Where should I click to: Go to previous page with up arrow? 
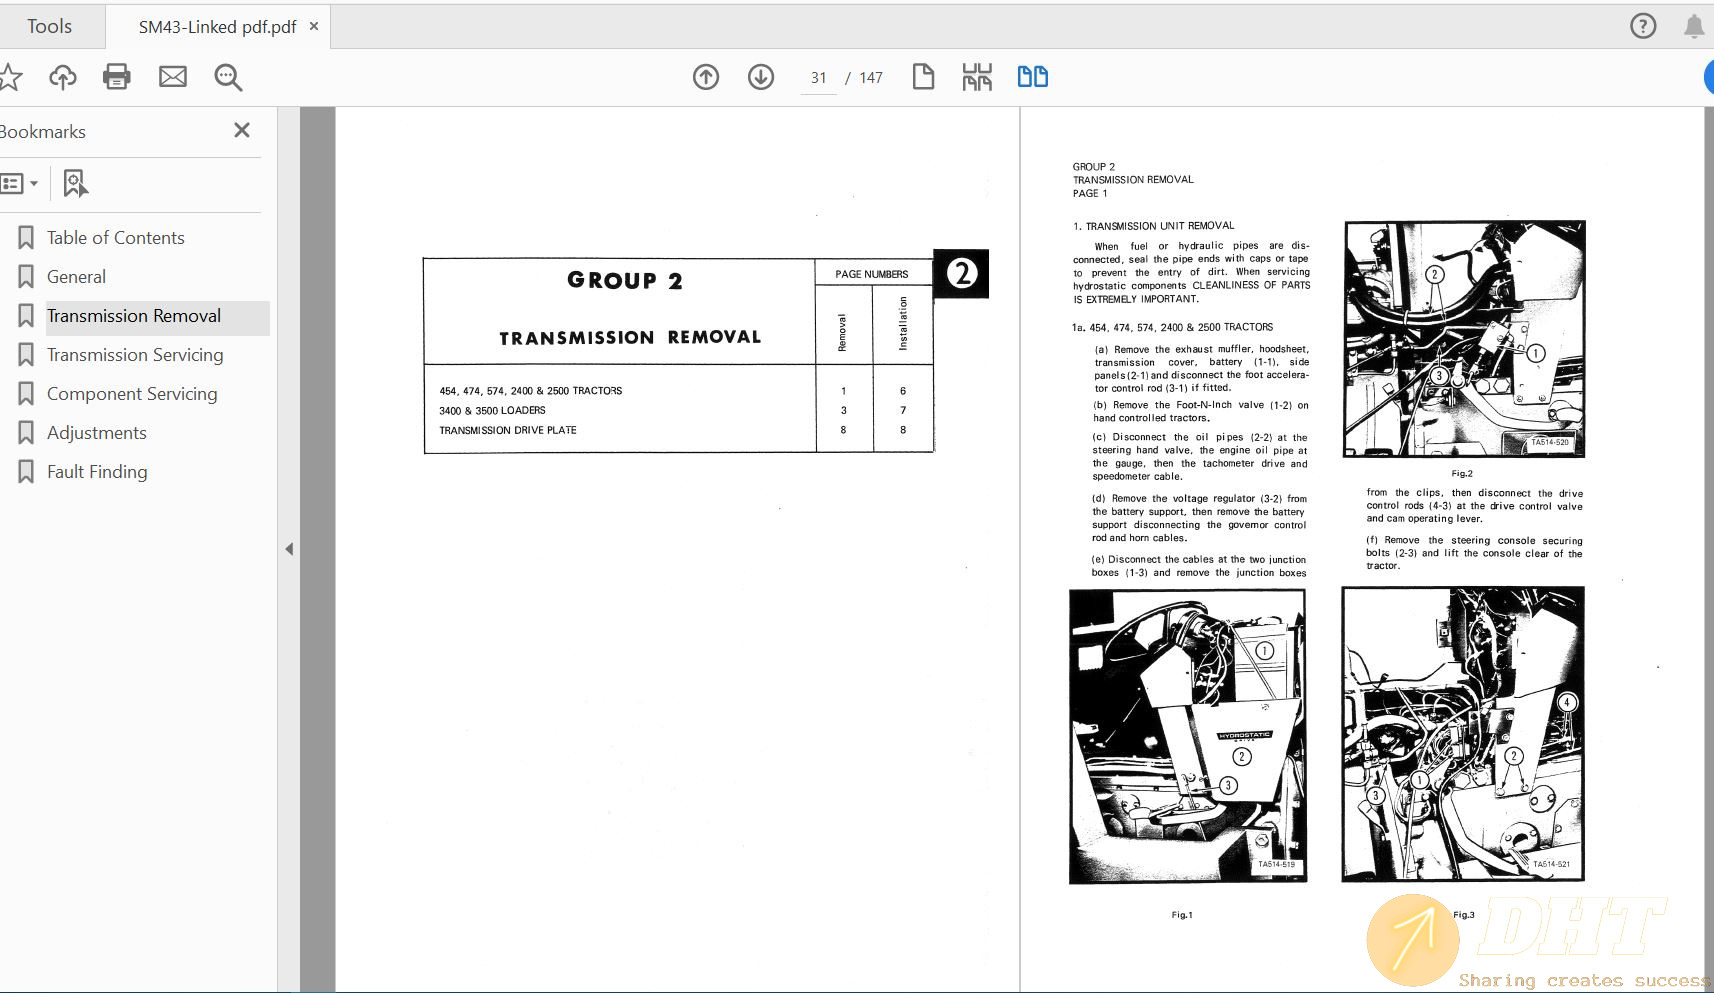706,77
